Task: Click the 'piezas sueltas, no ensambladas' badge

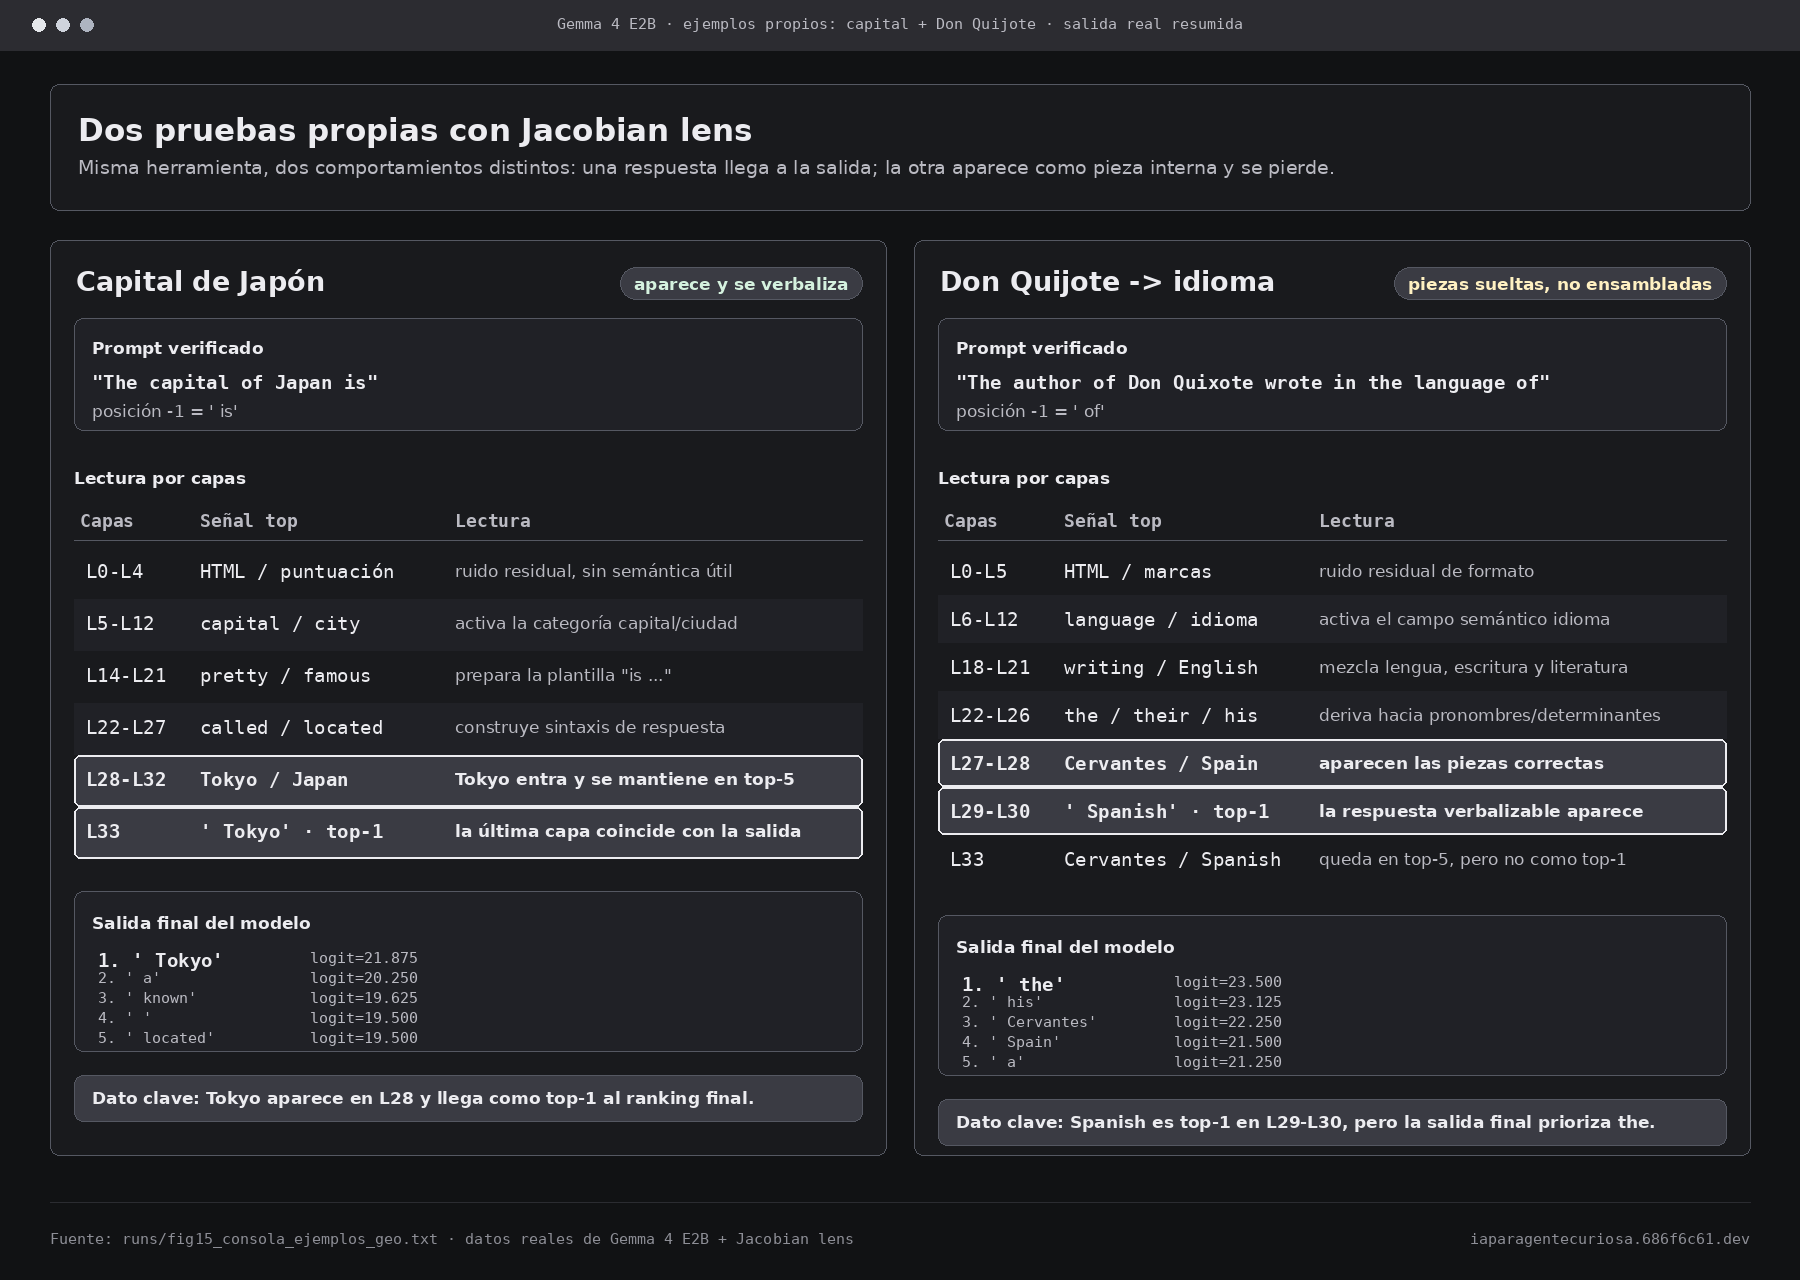Action: click(1560, 284)
